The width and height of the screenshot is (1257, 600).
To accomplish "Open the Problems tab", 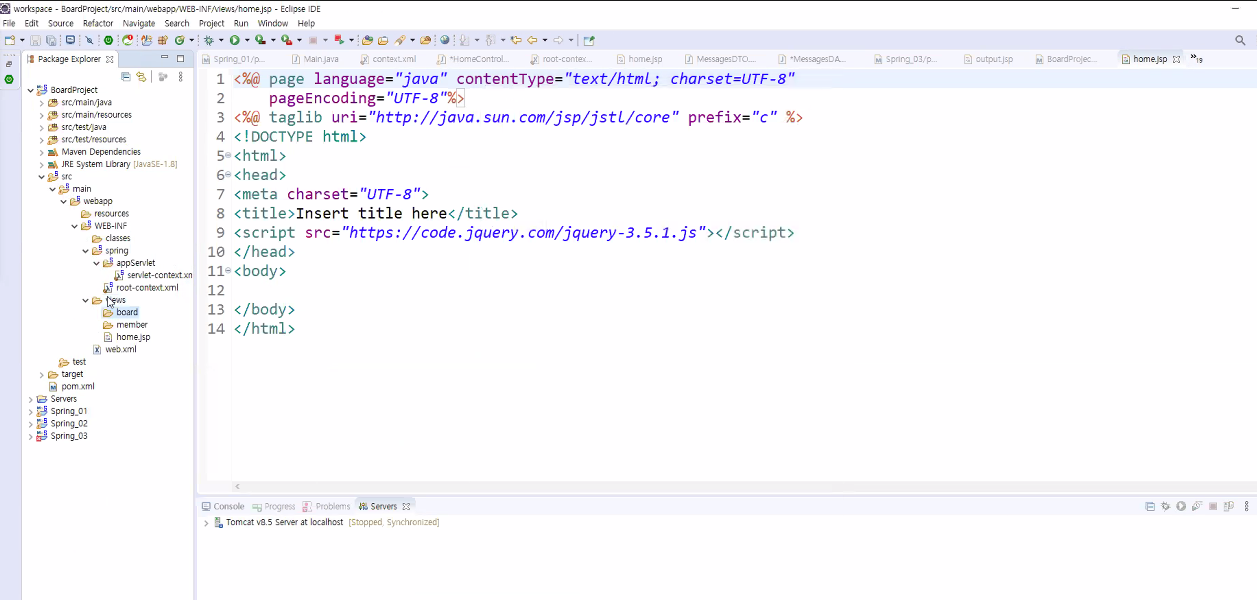I will tap(327, 507).
